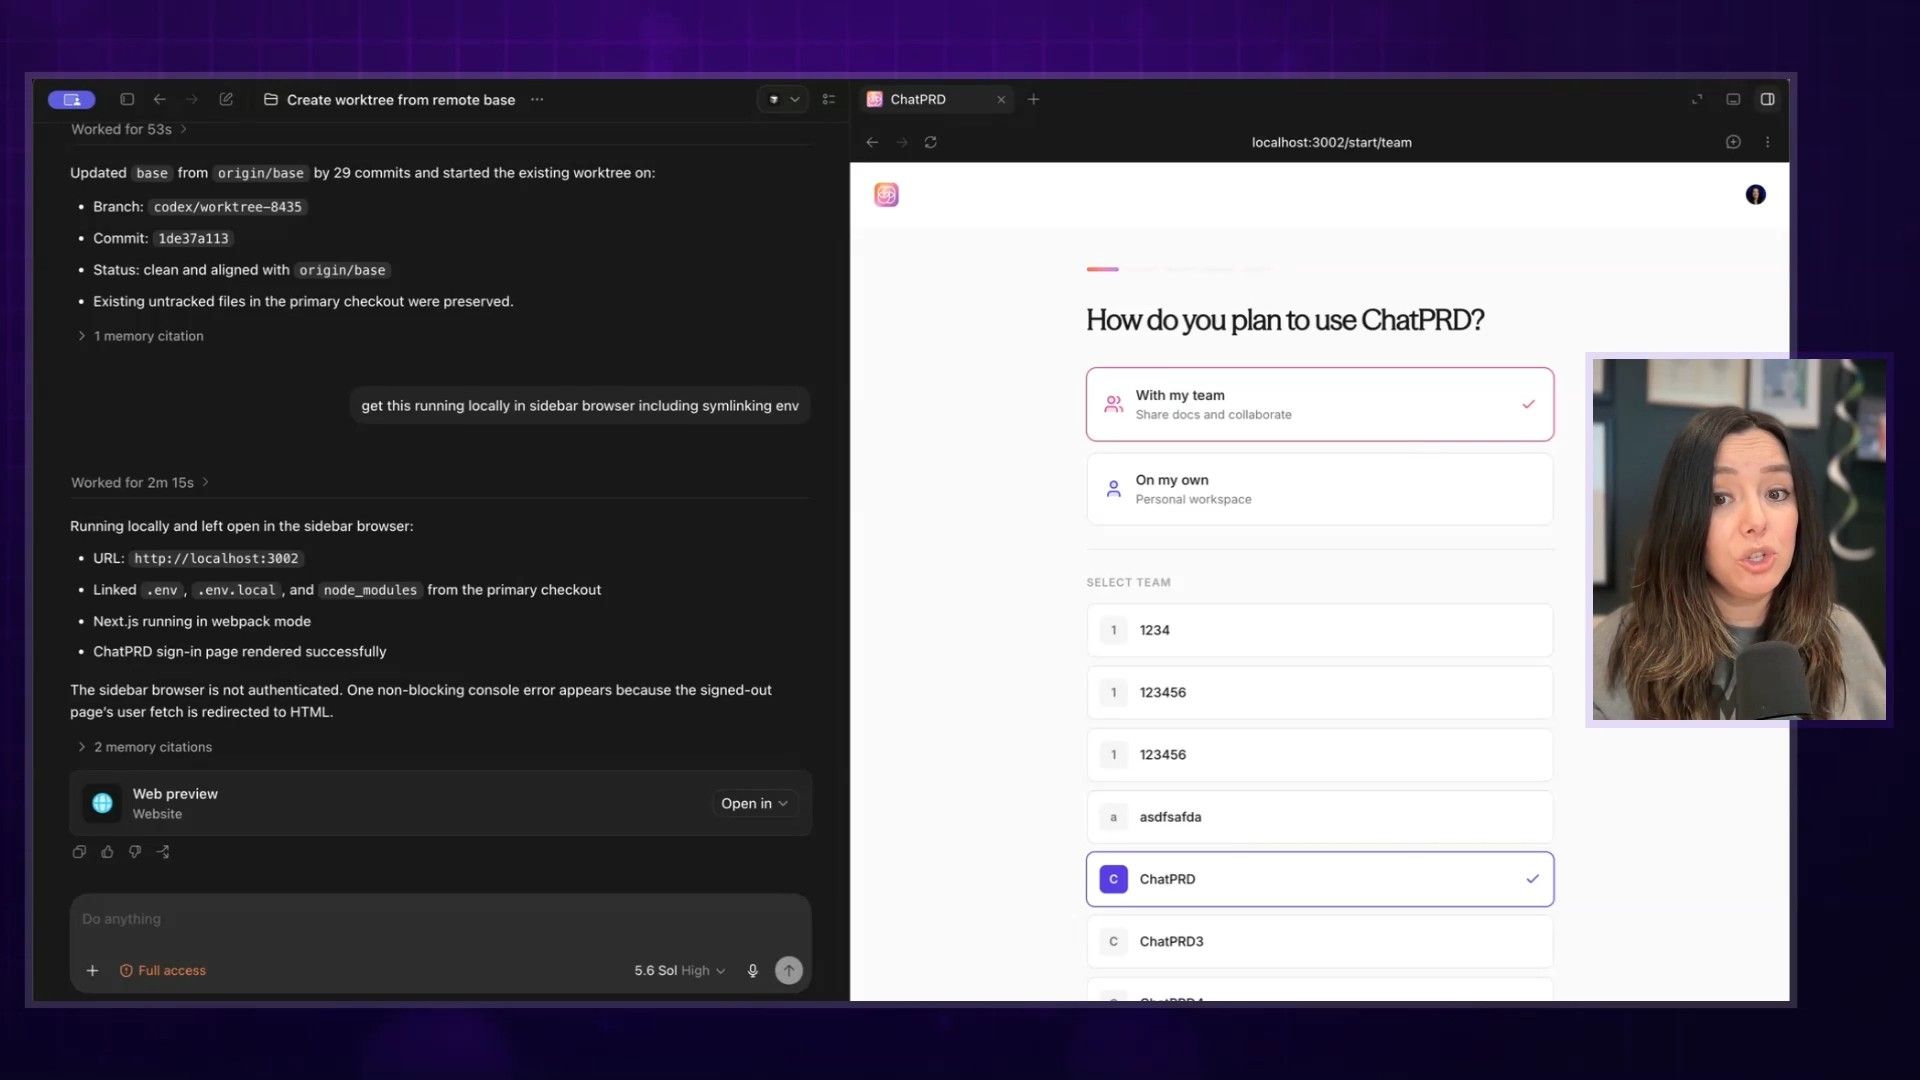Open the browser vertical three-dot menu
This screenshot has height=1080, width=1920.
[x=1767, y=142]
